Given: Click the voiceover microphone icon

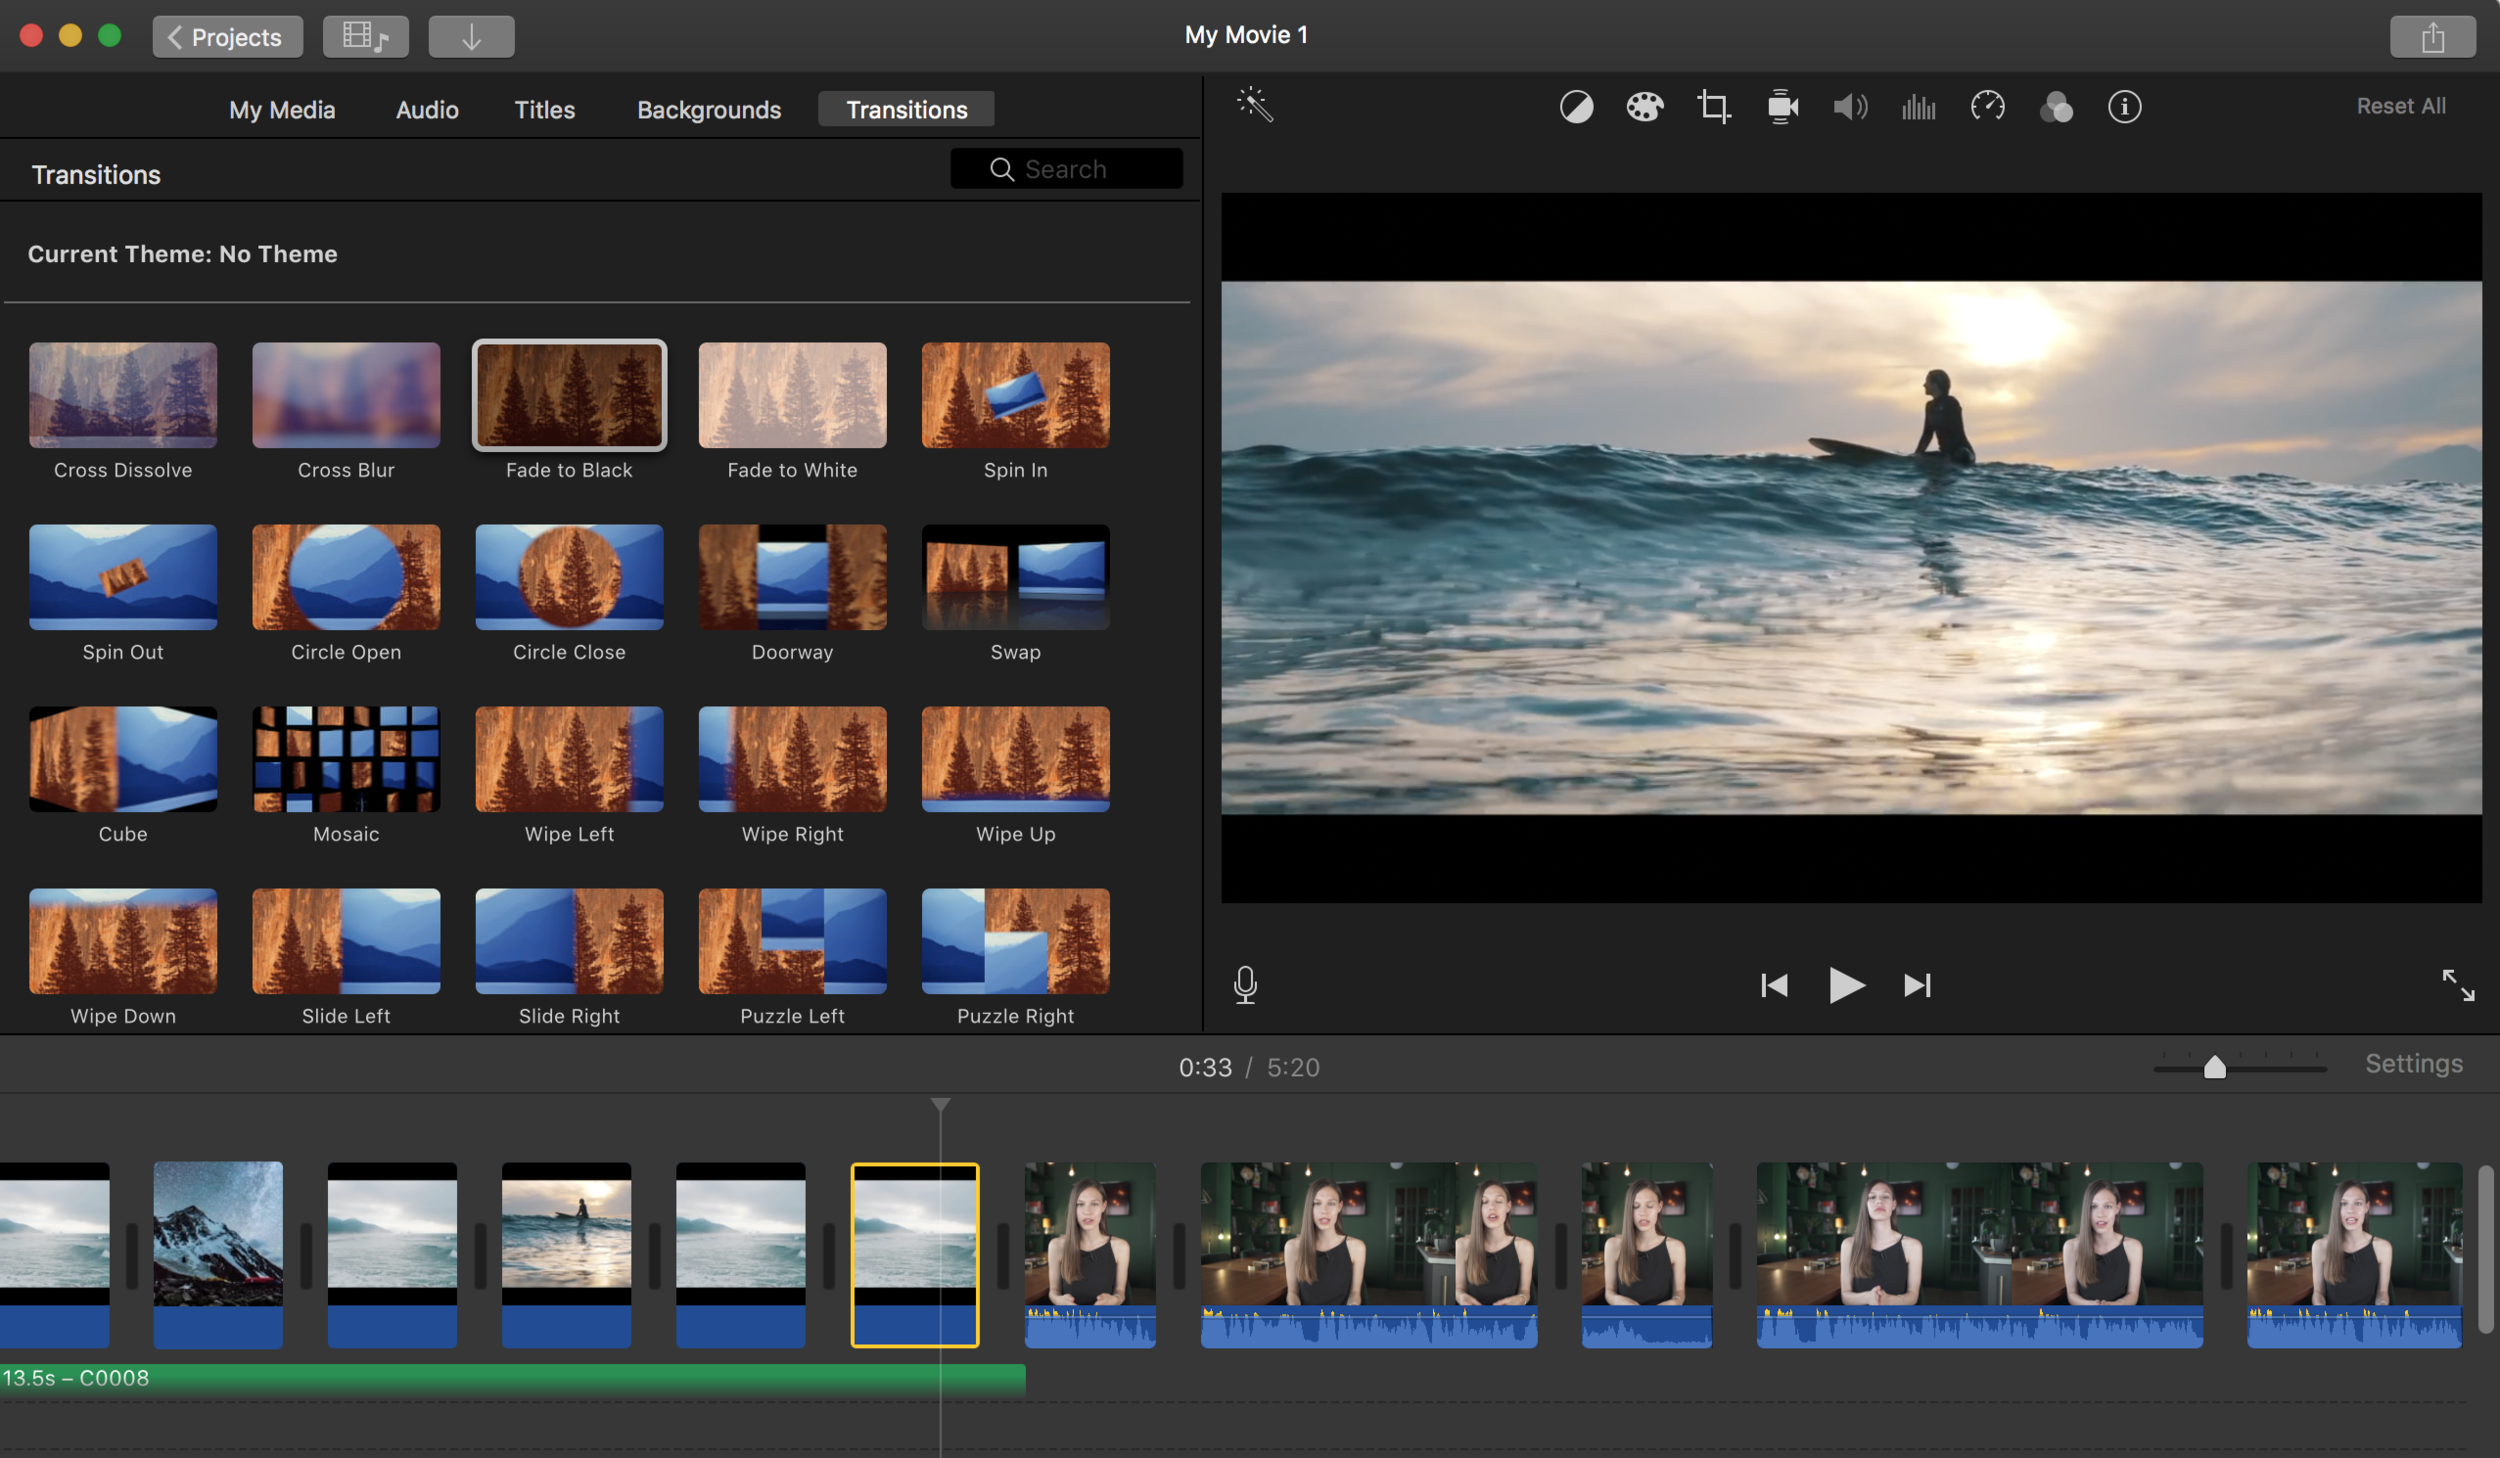Looking at the screenshot, I should pos(1245,985).
